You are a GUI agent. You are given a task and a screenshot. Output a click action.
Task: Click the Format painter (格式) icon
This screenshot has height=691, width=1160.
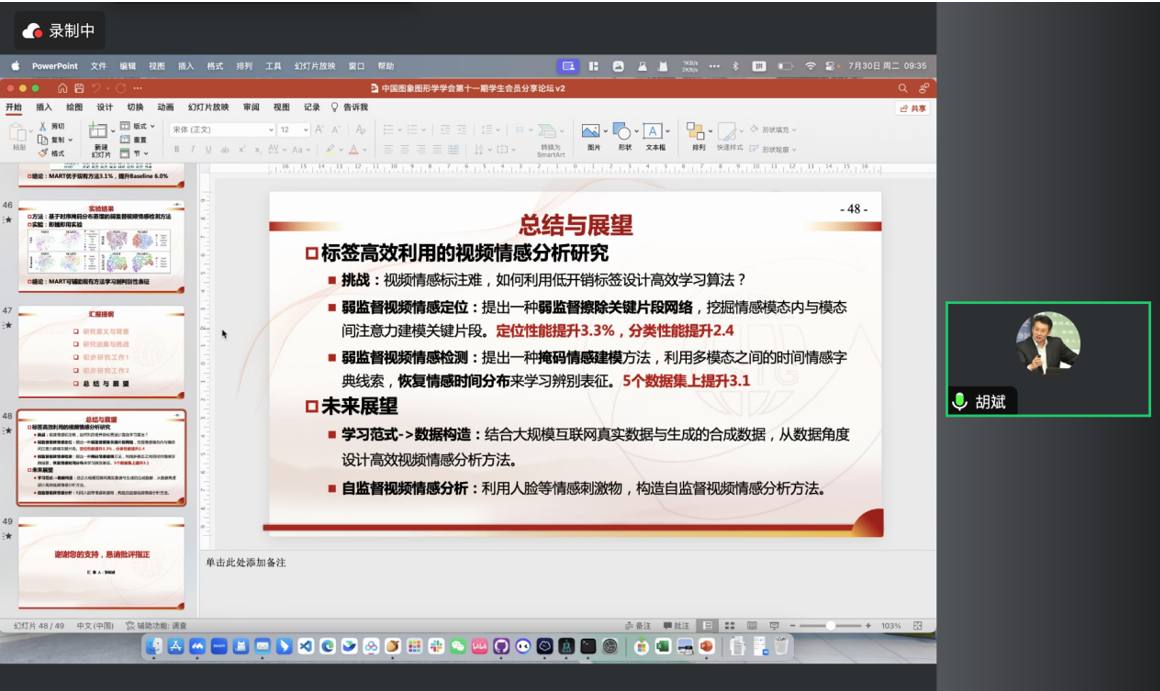pyautogui.click(x=43, y=153)
